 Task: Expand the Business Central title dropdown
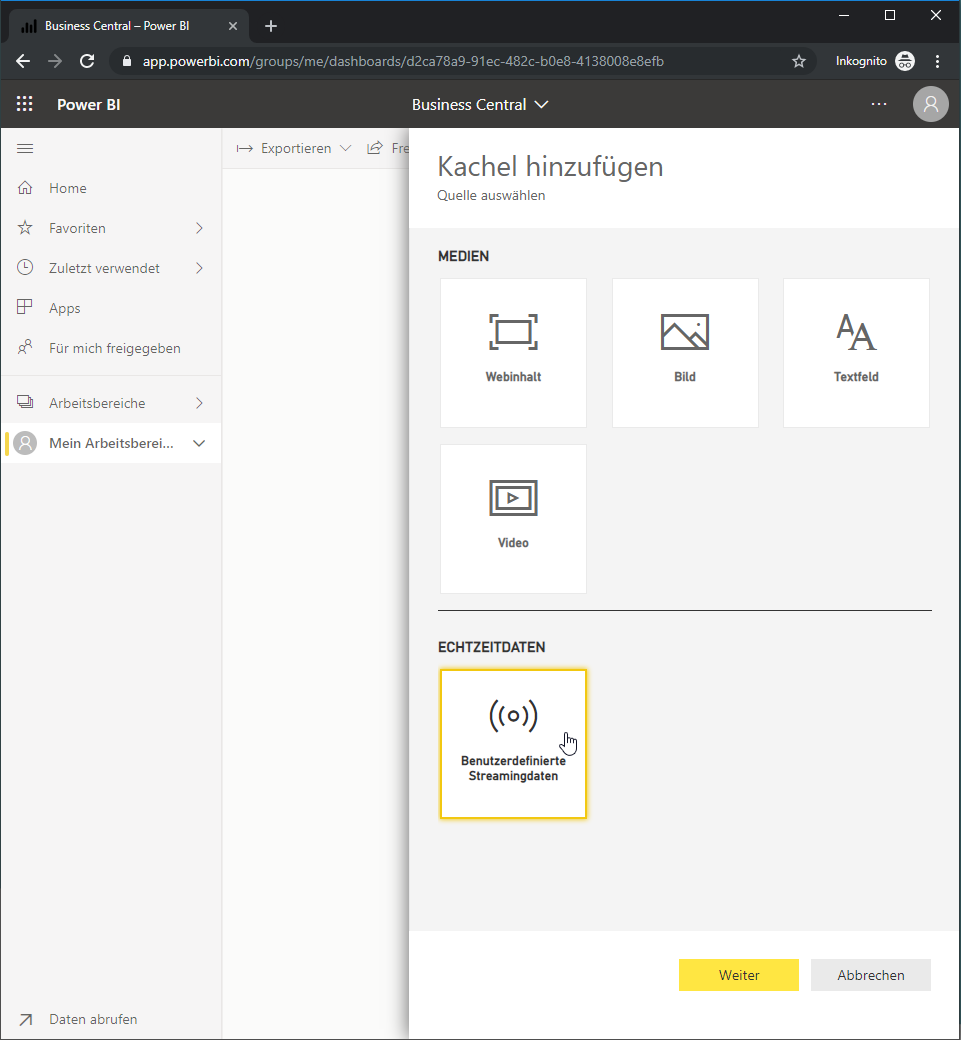(480, 105)
